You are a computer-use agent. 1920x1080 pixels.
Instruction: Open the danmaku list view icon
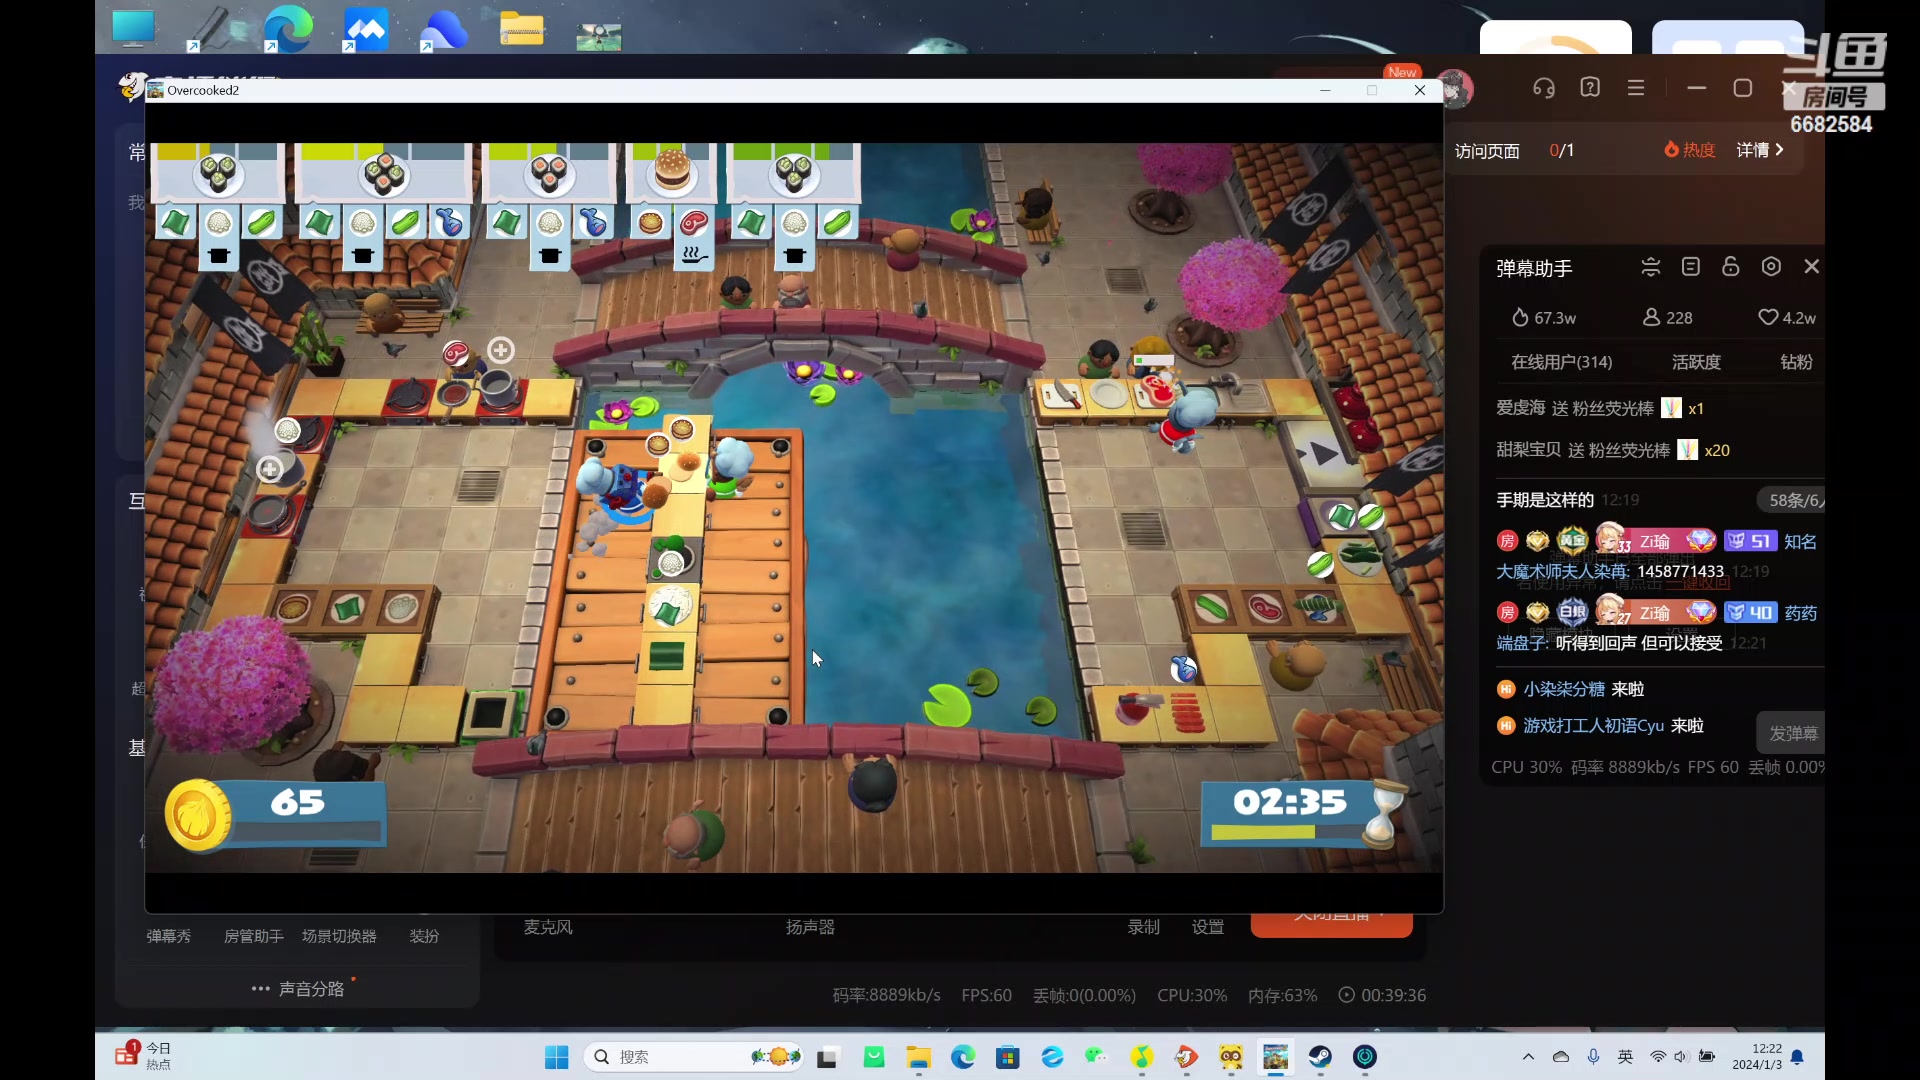1691,267
